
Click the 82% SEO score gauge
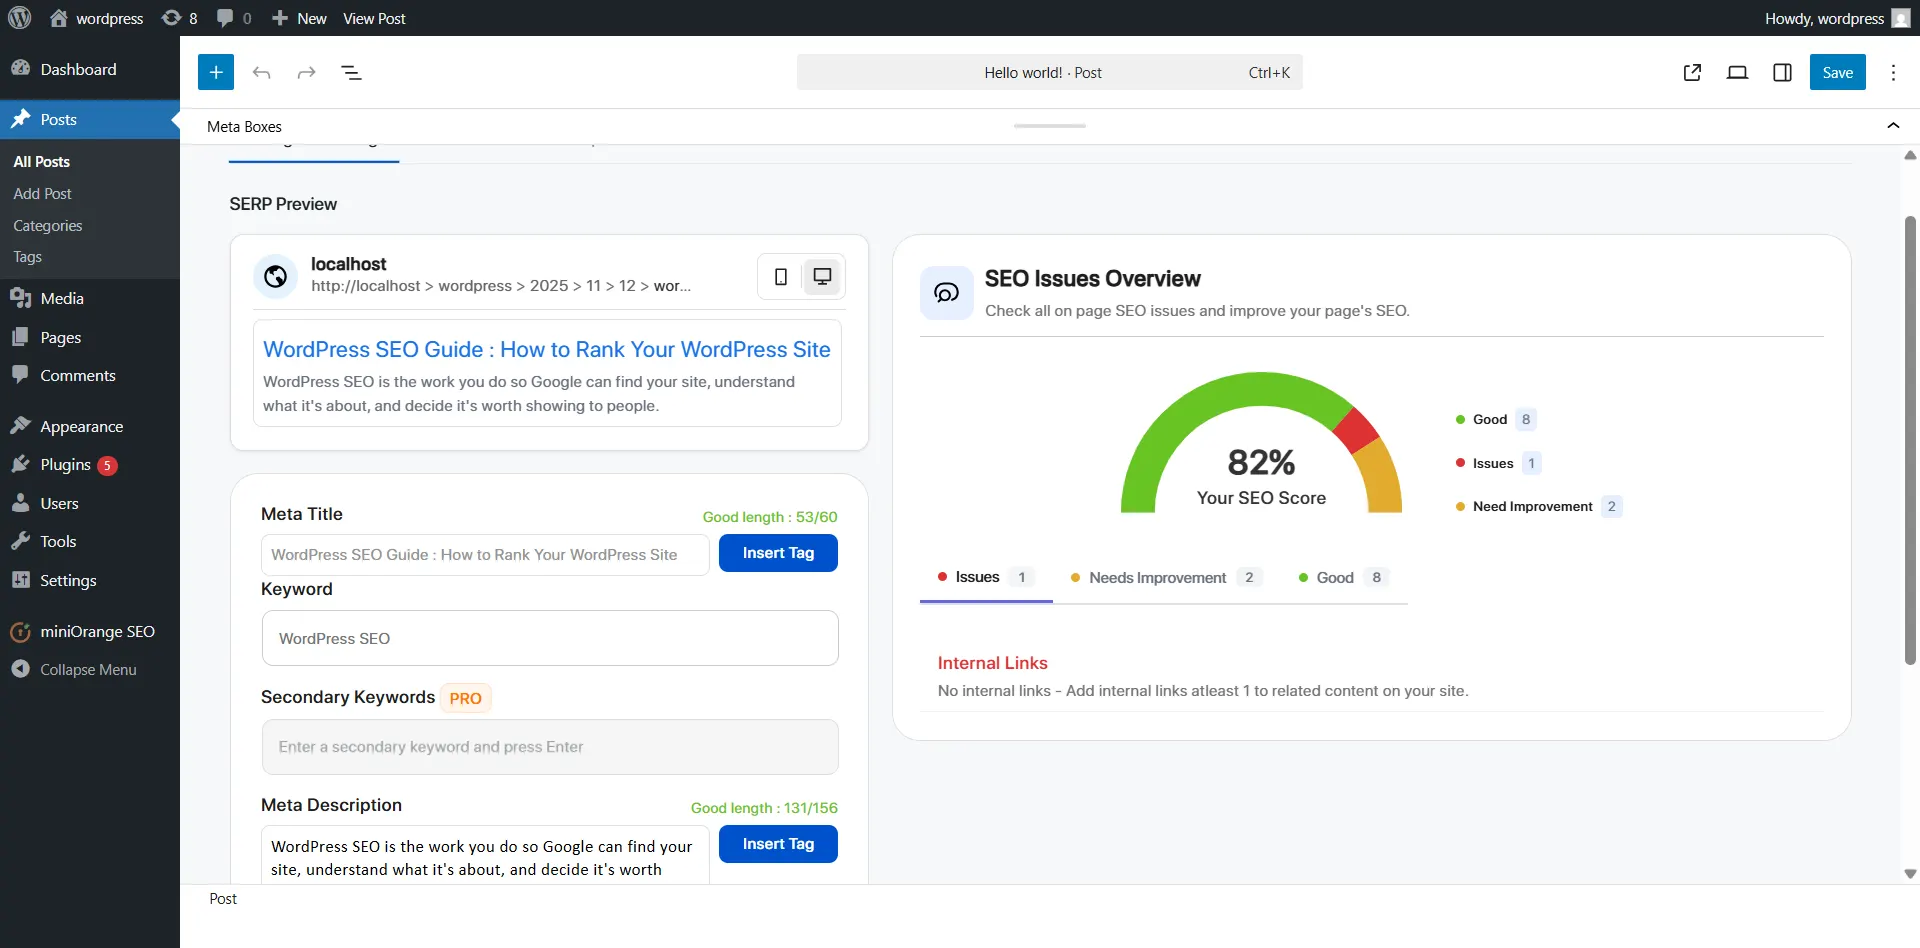click(x=1261, y=443)
